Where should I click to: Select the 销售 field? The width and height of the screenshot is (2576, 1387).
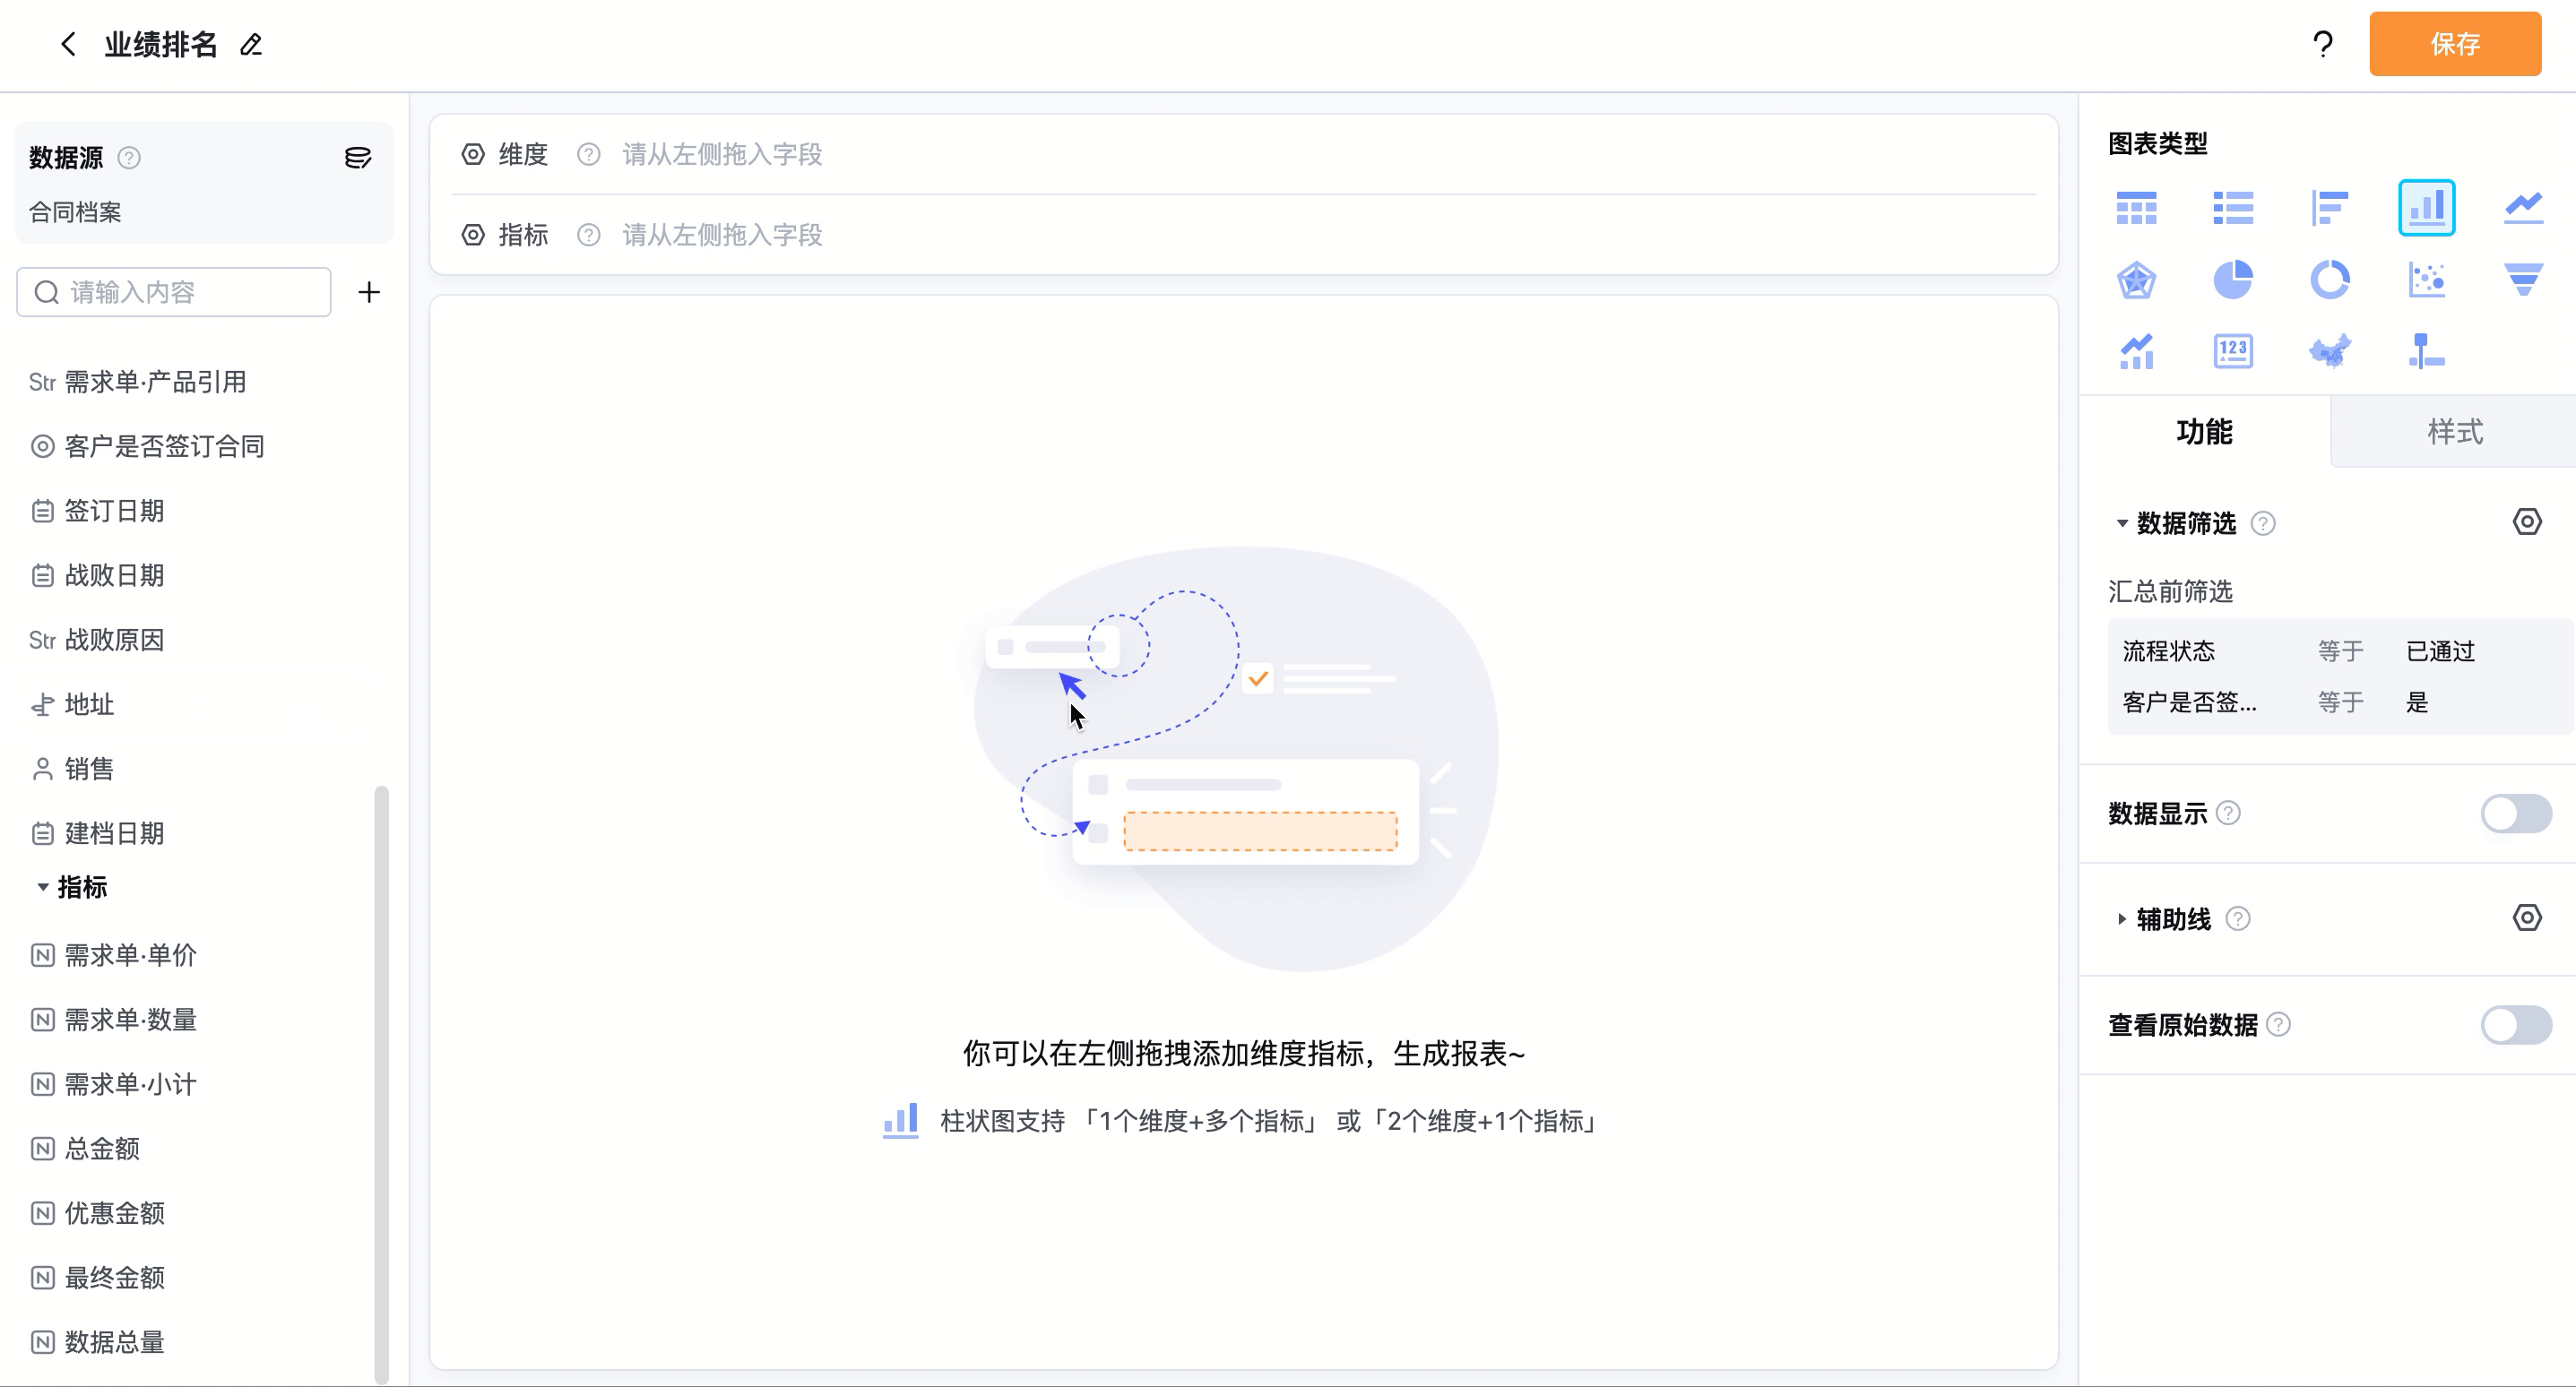(73, 769)
